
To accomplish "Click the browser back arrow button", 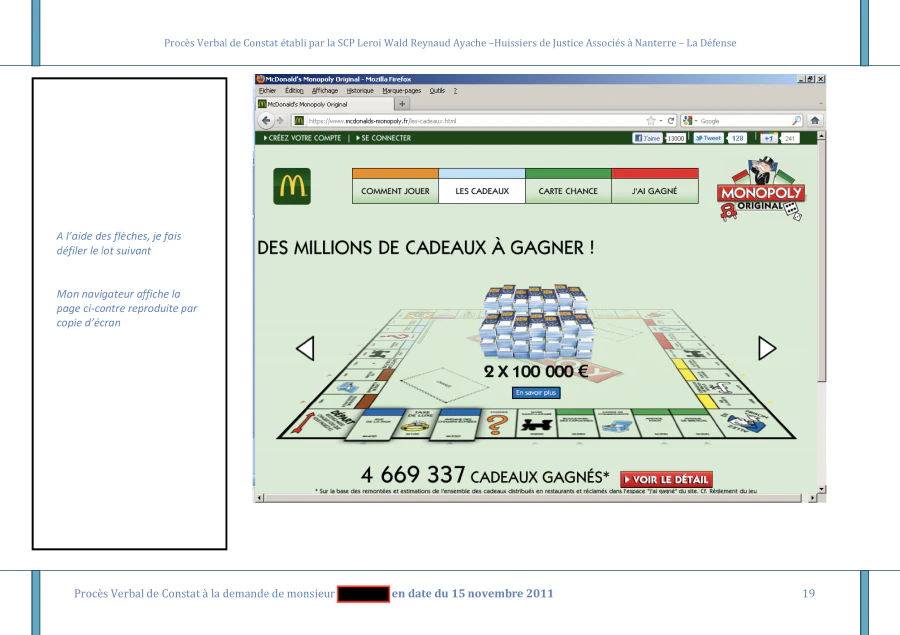I will [266, 121].
